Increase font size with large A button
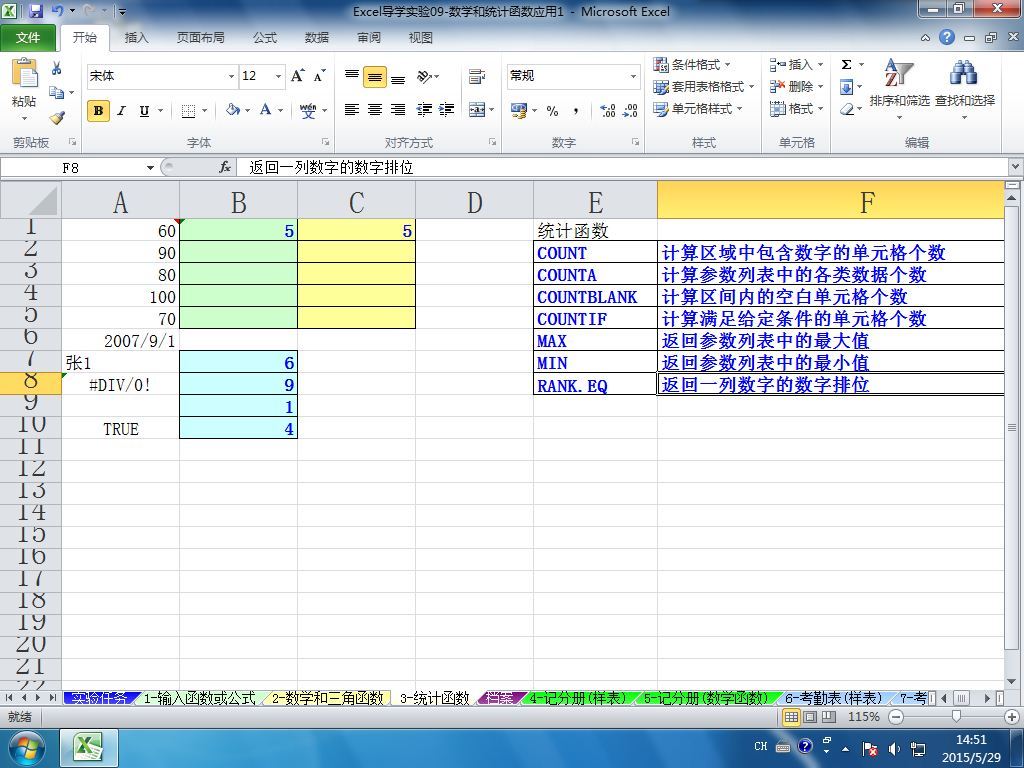Viewport: 1024px width, 768px height. [x=297, y=76]
